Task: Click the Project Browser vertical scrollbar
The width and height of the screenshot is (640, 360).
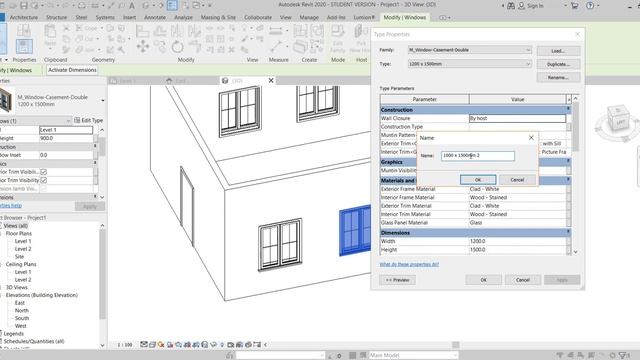Action: 102,285
